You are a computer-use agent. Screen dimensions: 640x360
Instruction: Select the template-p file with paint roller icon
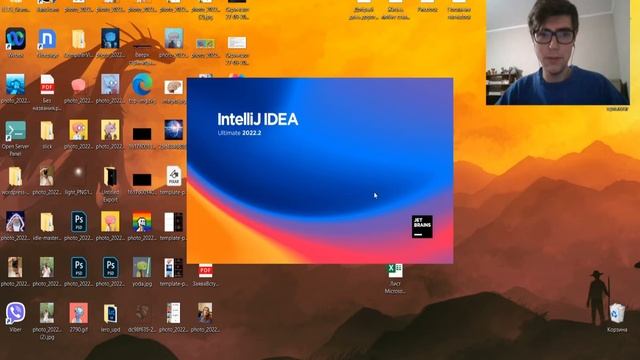click(x=173, y=176)
